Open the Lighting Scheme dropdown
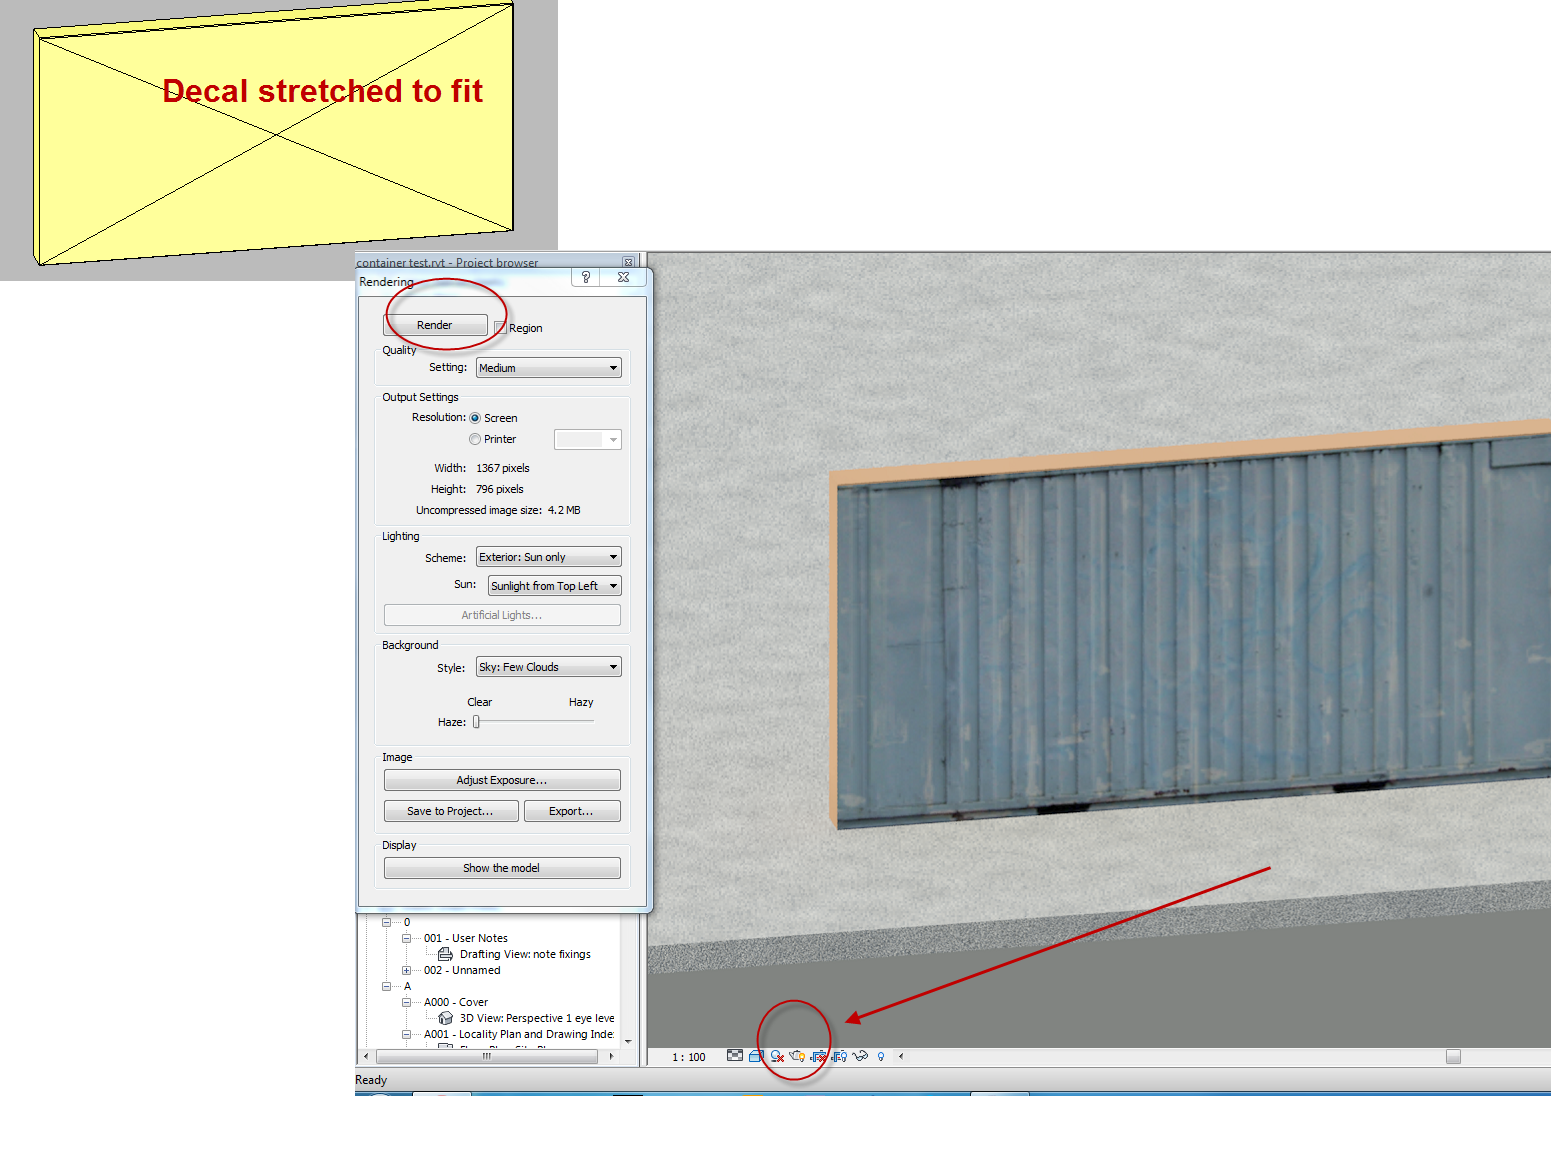This screenshot has width=1567, height=1164. [x=549, y=557]
